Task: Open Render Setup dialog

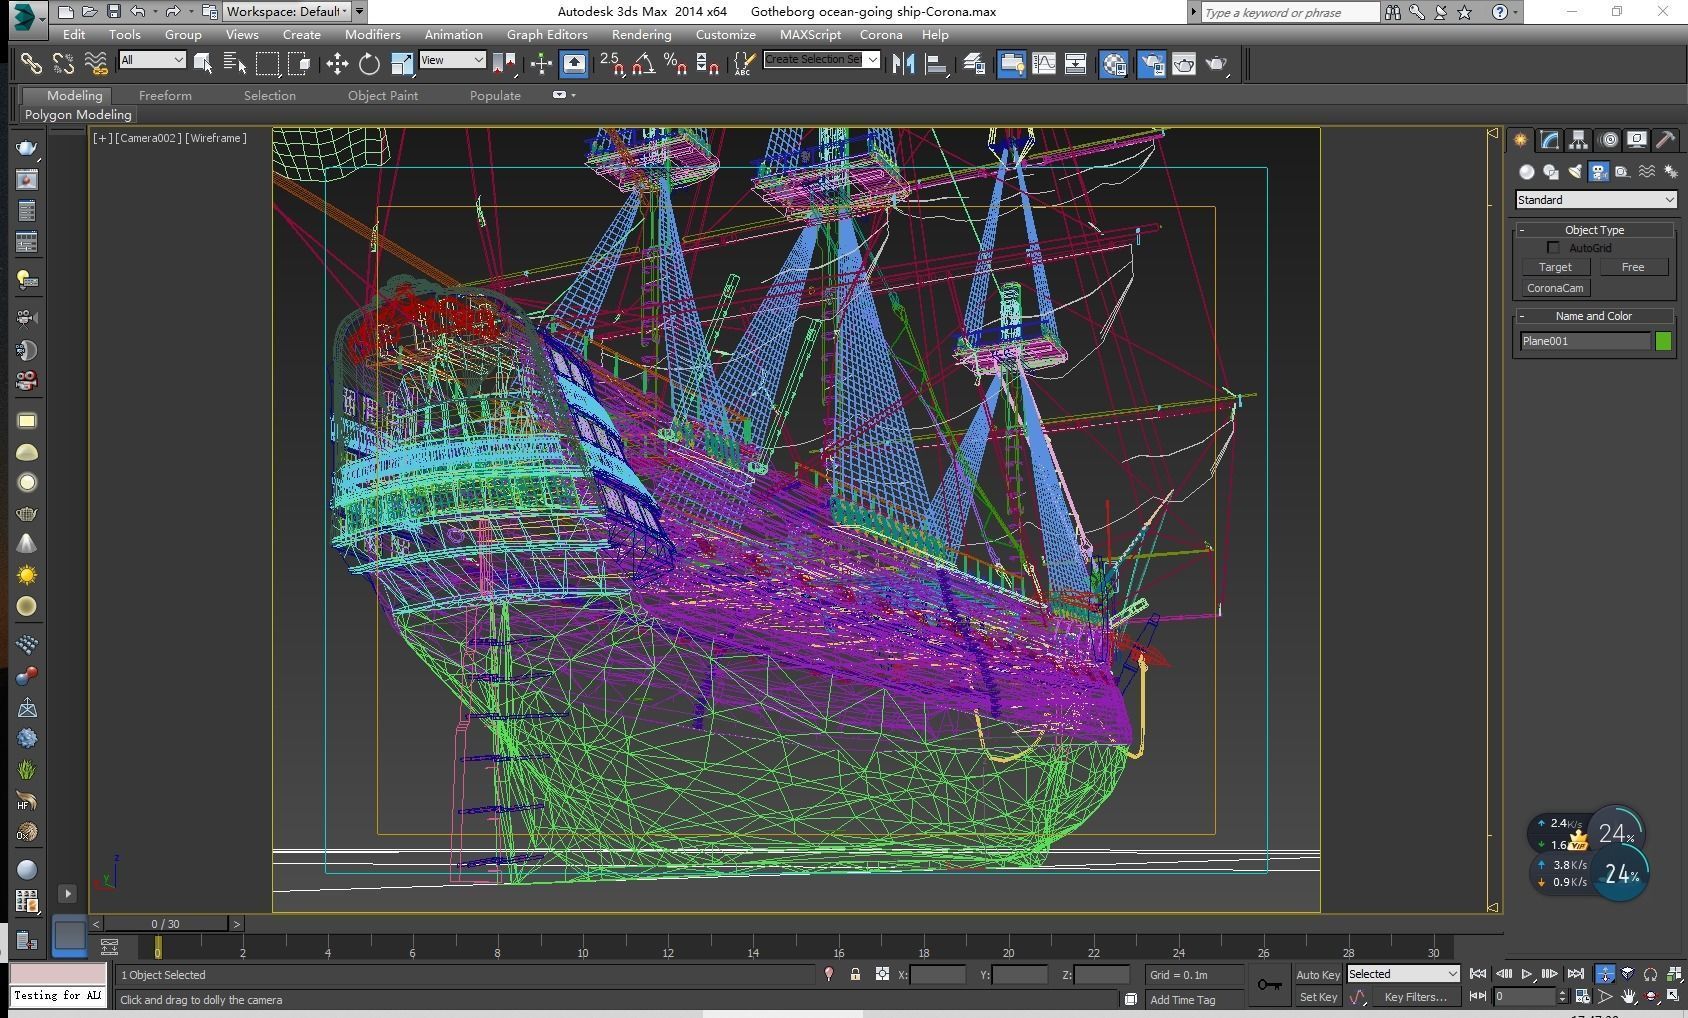Action: (1152, 64)
